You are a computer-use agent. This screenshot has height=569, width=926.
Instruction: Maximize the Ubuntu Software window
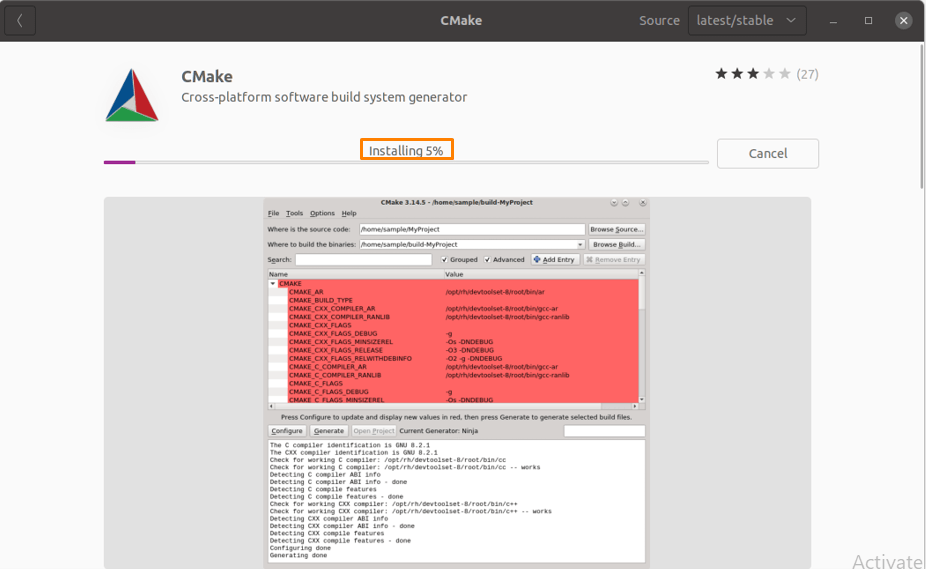[868, 21]
